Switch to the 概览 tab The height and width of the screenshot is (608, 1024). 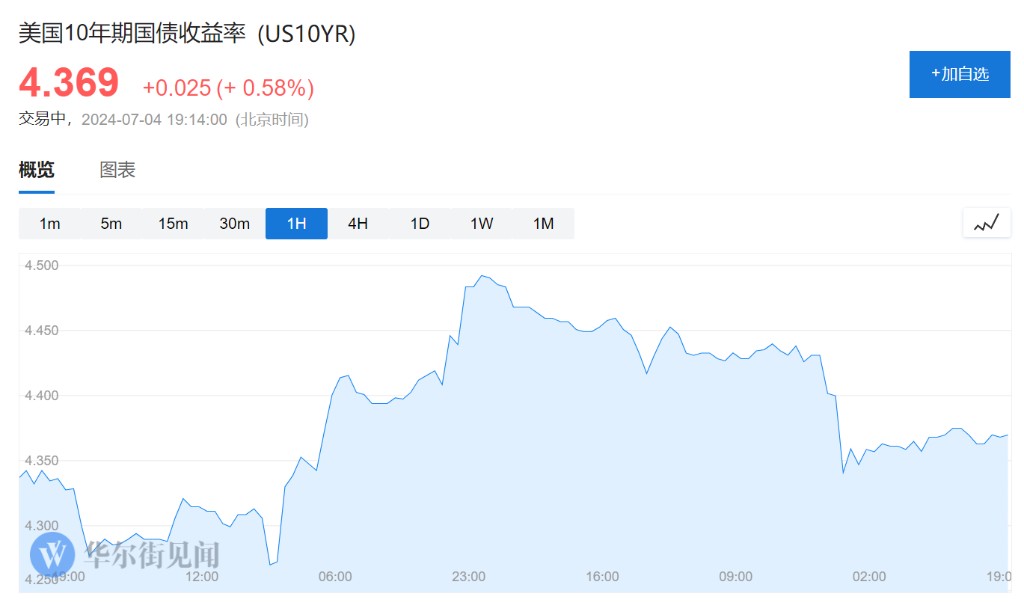coord(37,170)
